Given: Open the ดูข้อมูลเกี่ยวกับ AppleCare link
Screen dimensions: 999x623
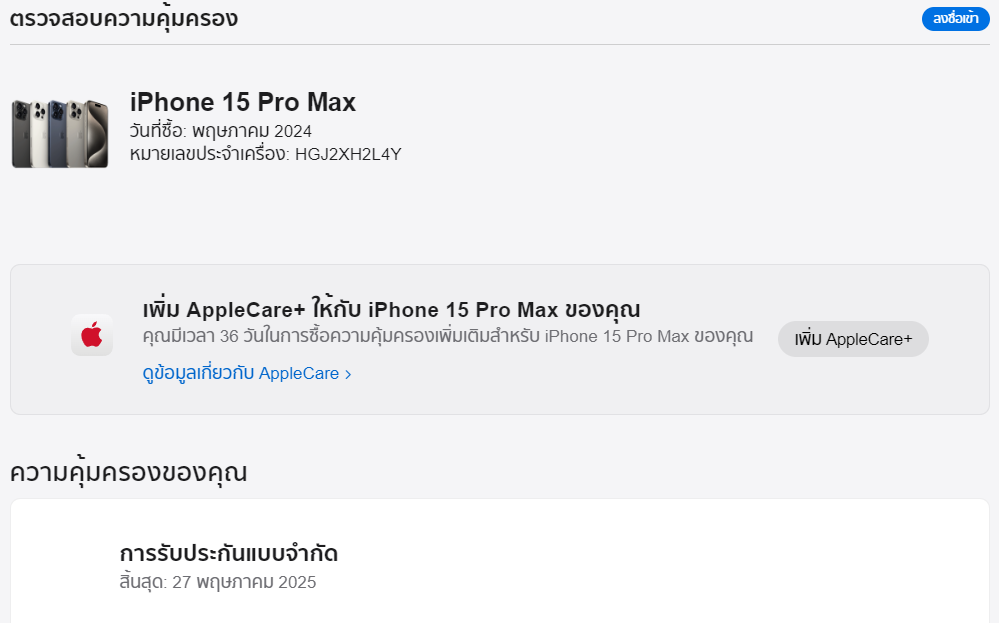Looking at the screenshot, I should pos(247,373).
